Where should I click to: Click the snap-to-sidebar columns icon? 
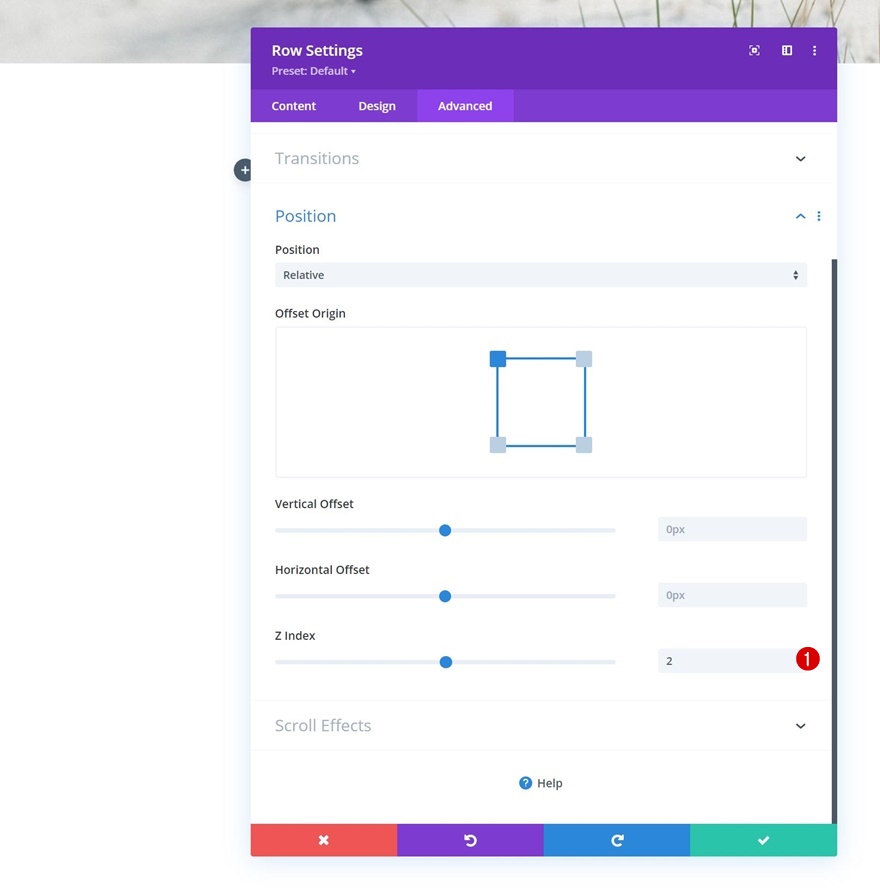[x=787, y=51]
